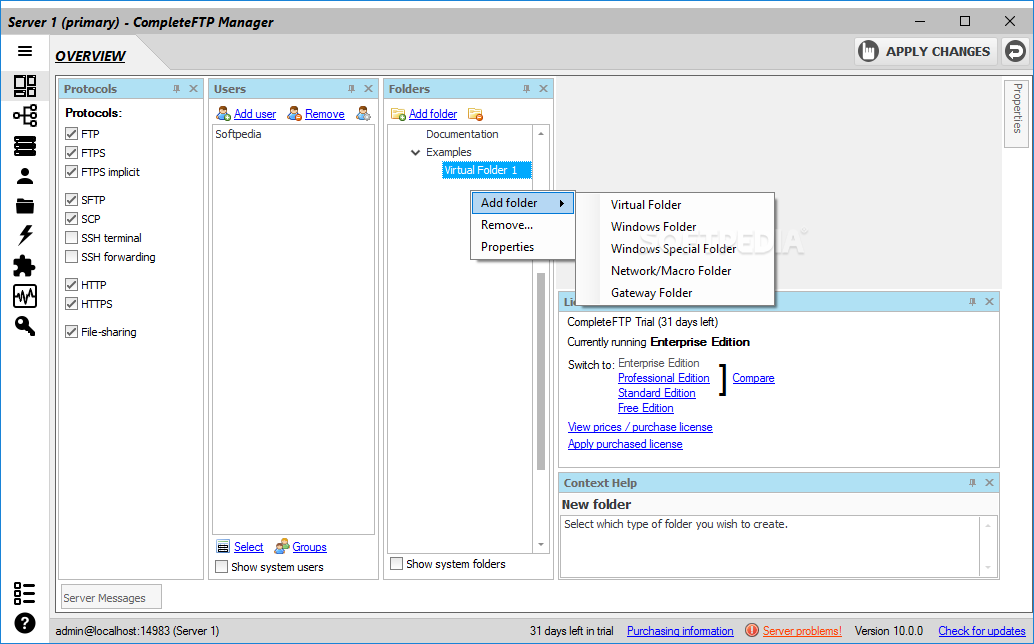This screenshot has width=1034, height=644.
Task: Select Gateway Folder option
Action: coord(675,293)
